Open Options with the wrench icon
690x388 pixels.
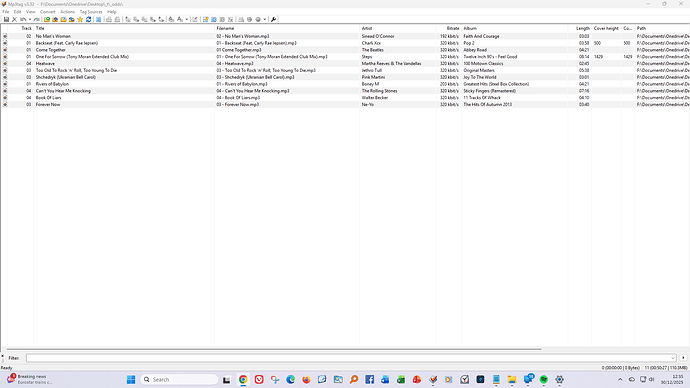[x=273, y=19]
